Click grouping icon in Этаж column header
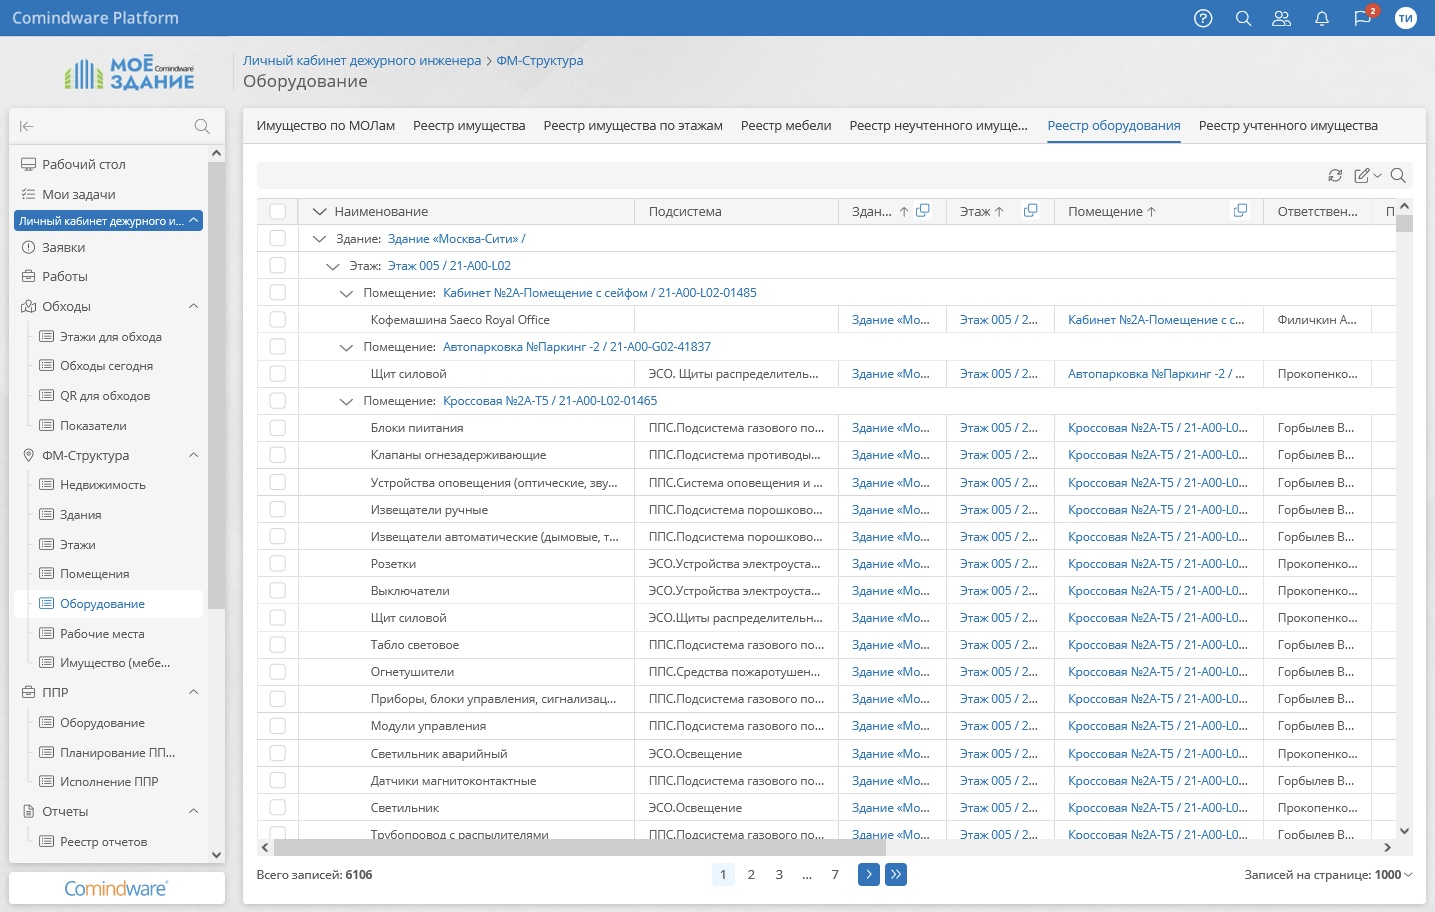The width and height of the screenshot is (1435, 912). click(x=1030, y=211)
